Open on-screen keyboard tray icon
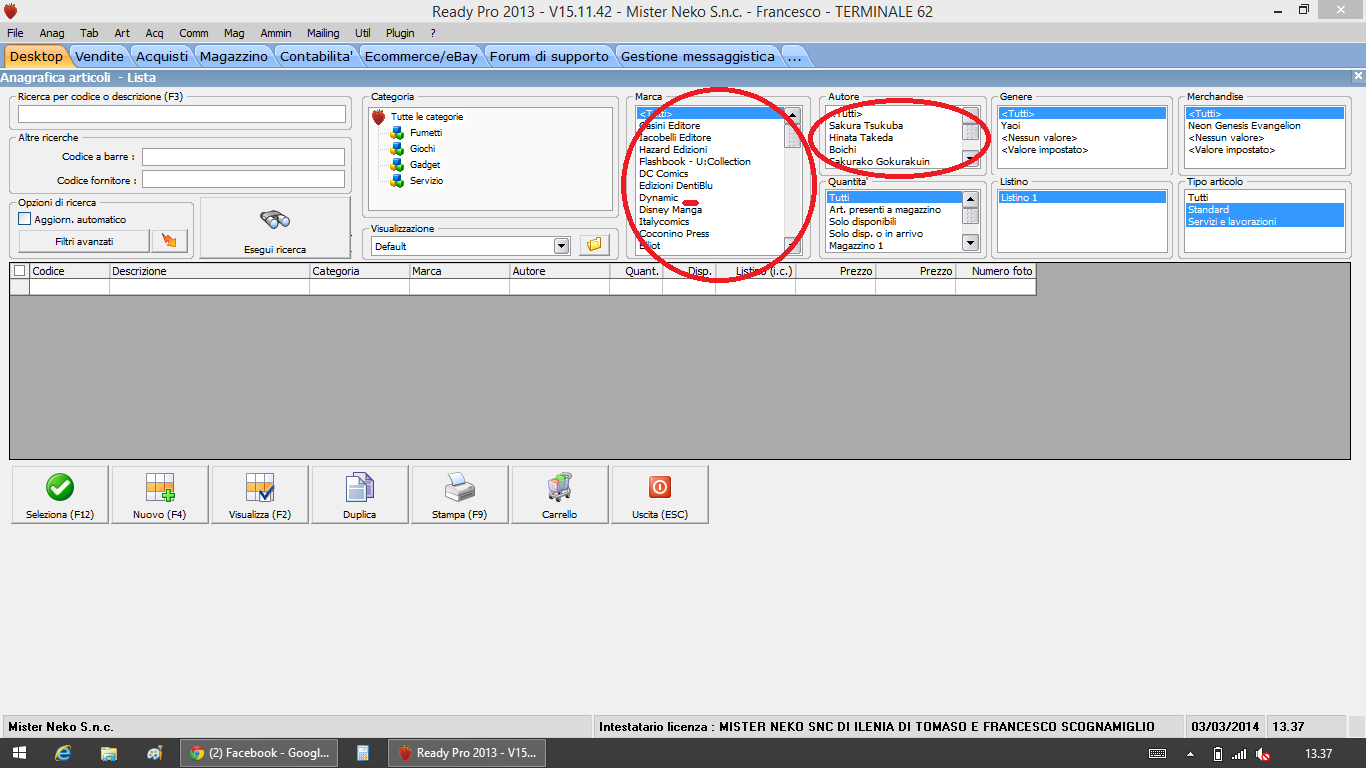The height and width of the screenshot is (768, 1366). [1157, 753]
